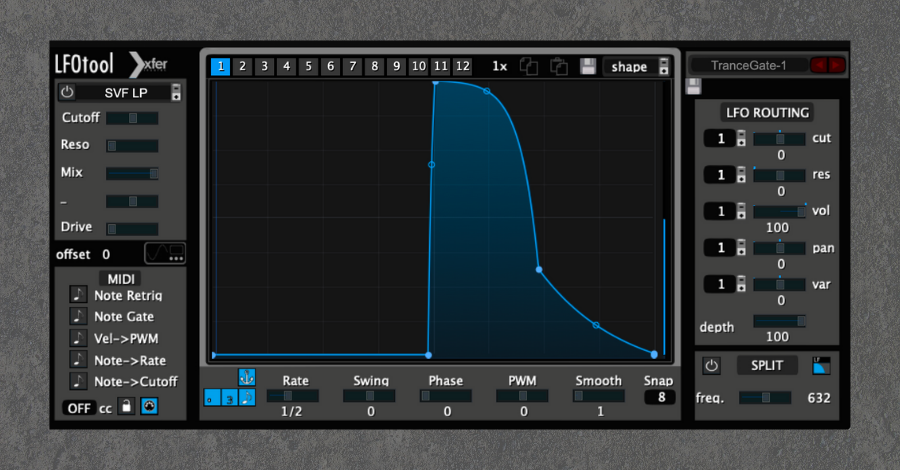
Task: Toggle the SPLIT section power button
Action: tap(711, 366)
